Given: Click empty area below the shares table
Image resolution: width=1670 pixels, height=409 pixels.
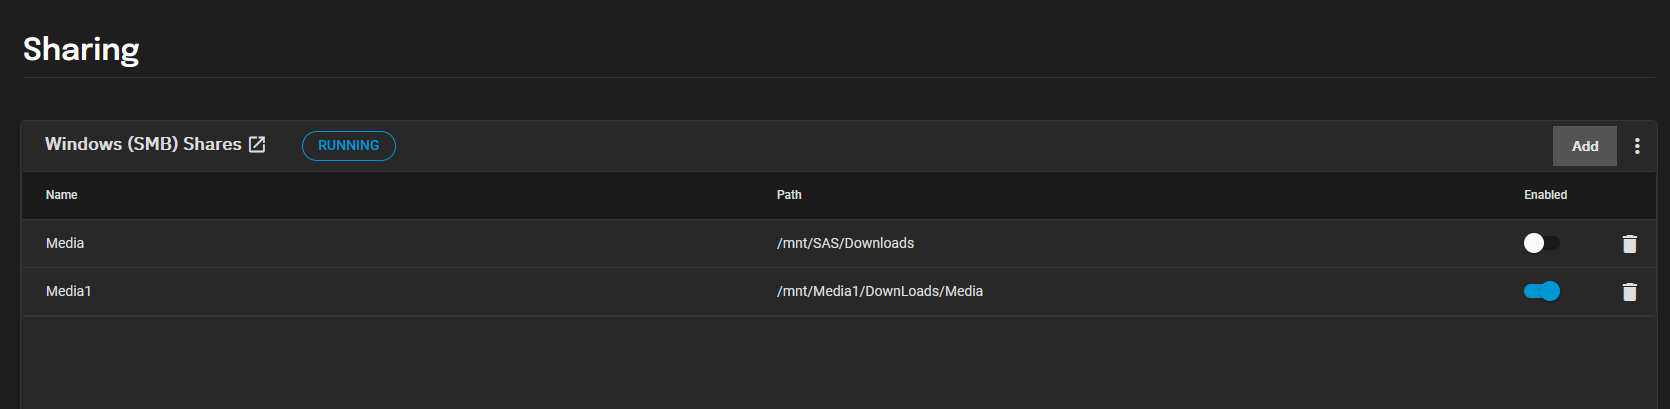Looking at the screenshot, I should (x=839, y=362).
